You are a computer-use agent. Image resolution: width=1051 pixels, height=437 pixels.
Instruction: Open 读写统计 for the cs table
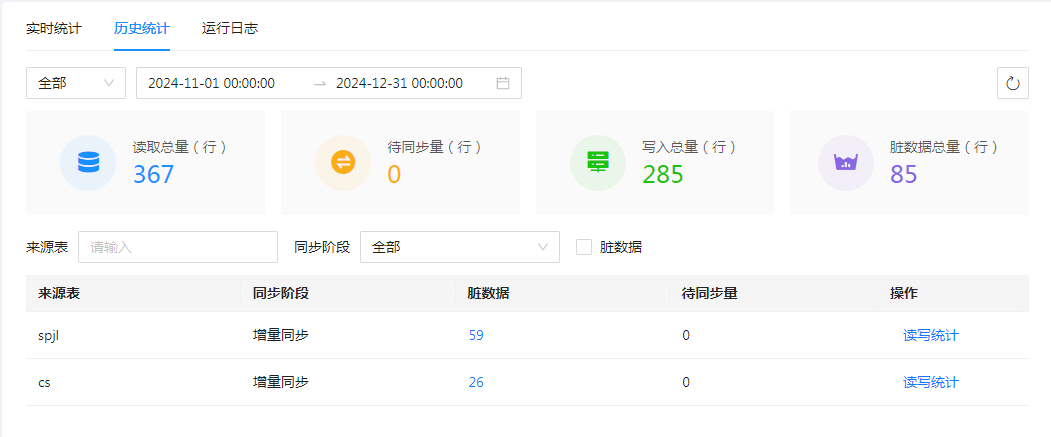point(930,382)
